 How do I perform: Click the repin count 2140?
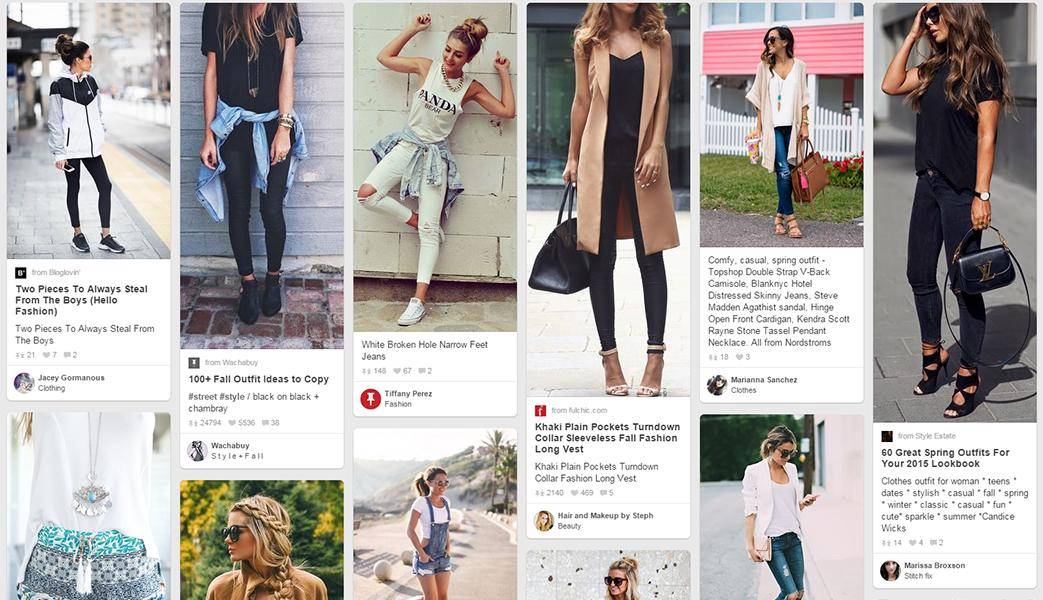click(x=549, y=493)
